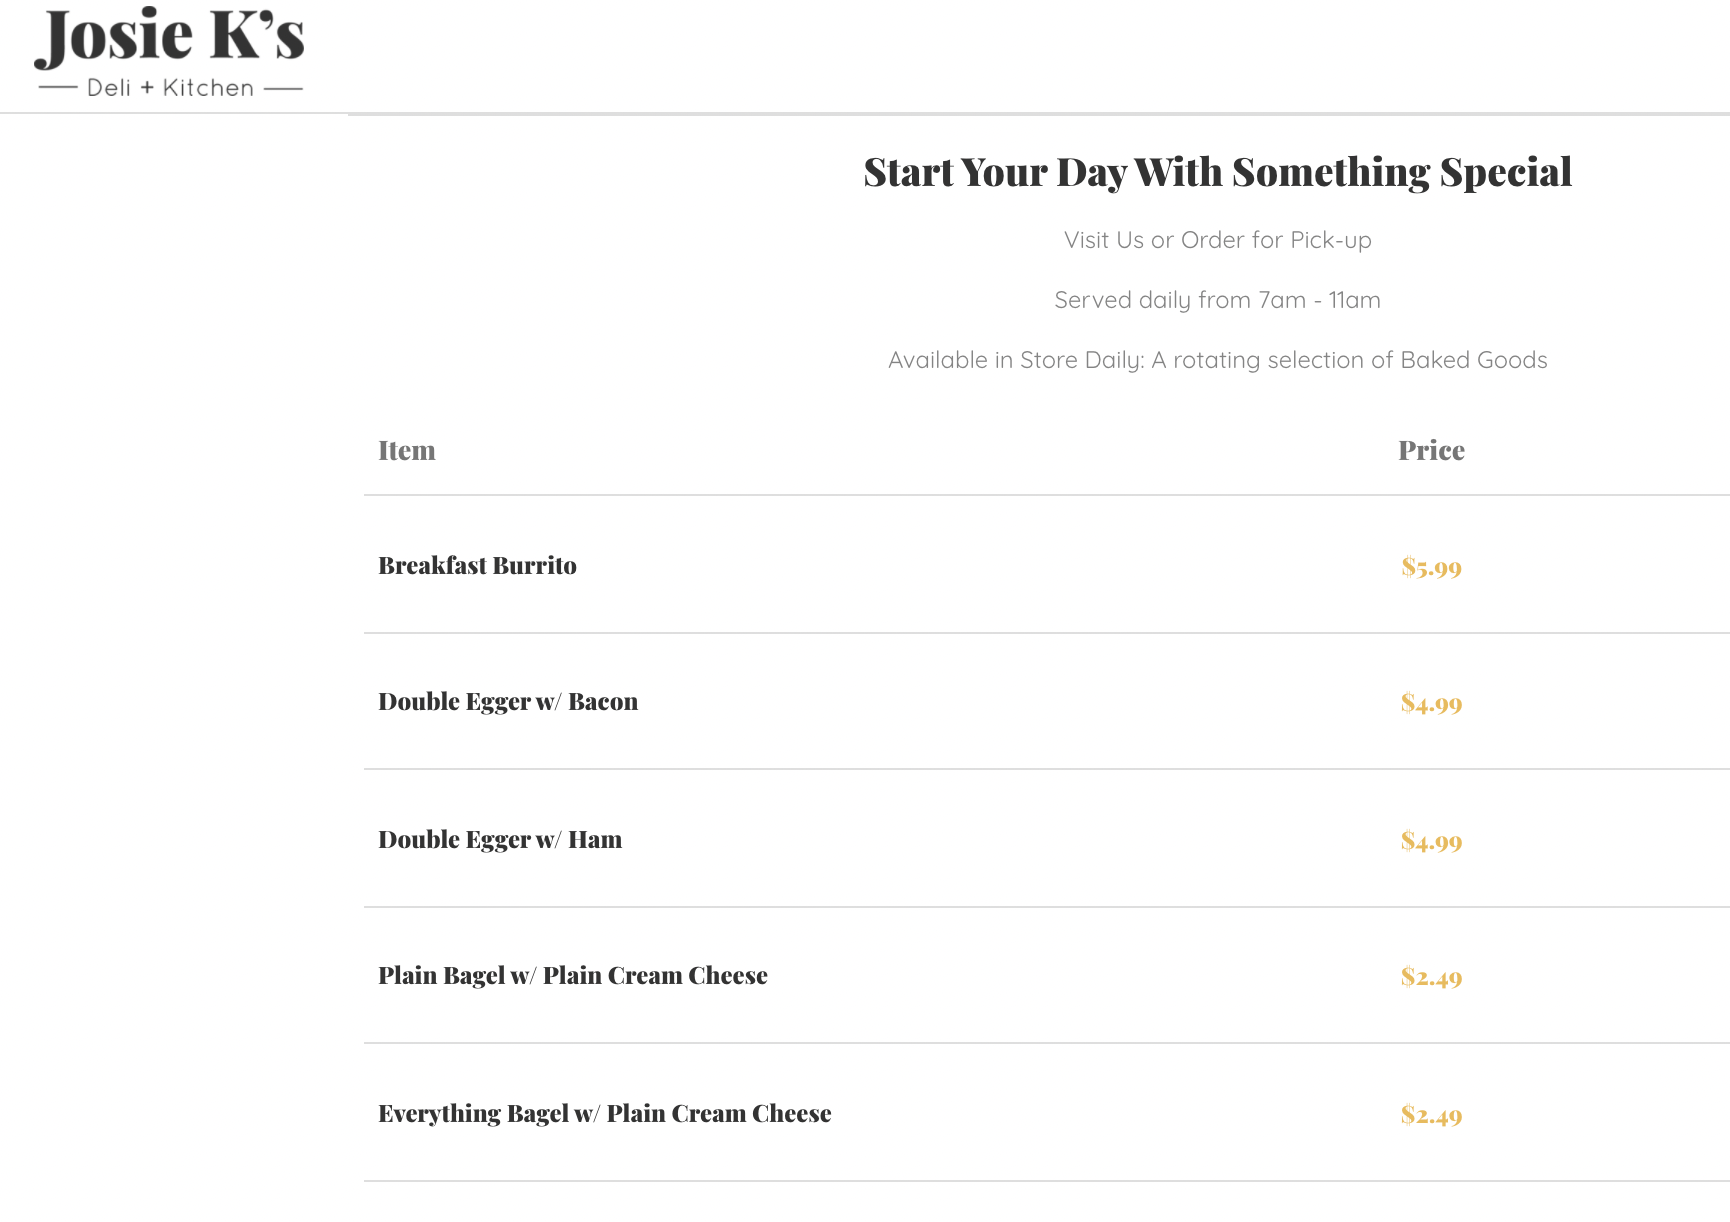Click the Josie K's logo
This screenshot has width=1730, height=1222.
click(169, 38)
